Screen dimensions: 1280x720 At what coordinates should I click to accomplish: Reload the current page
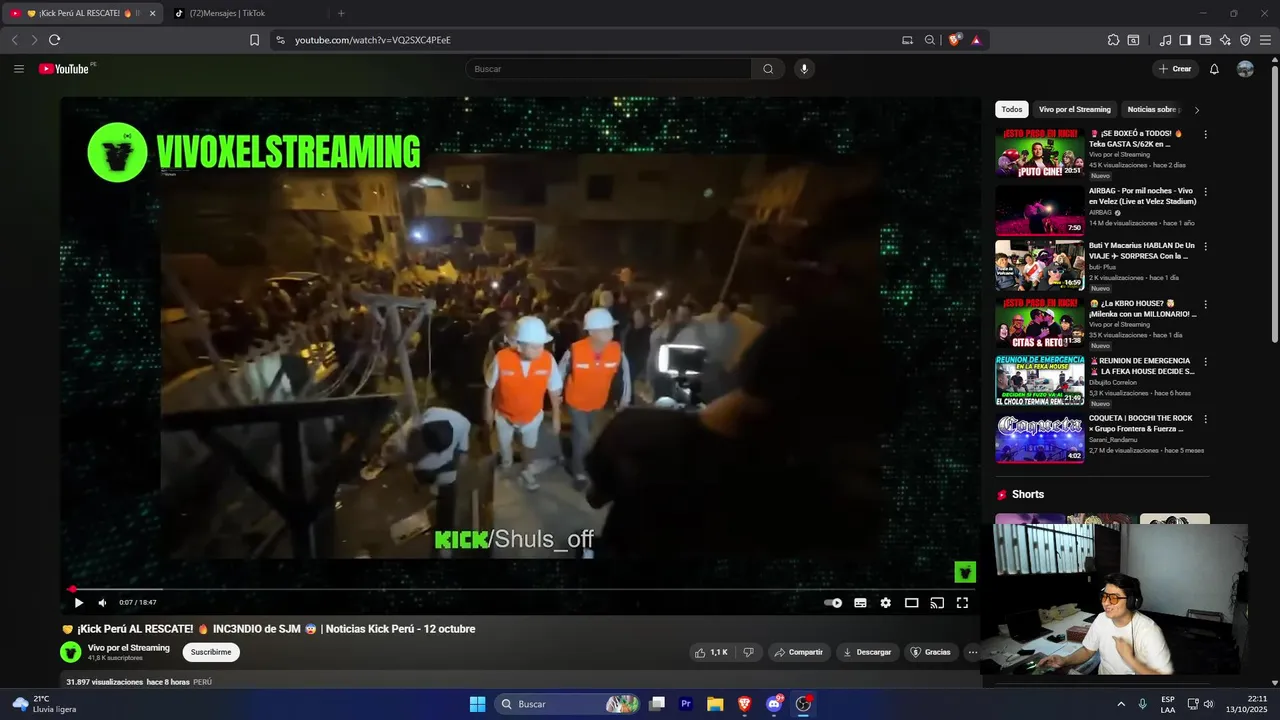pos(54,40)
